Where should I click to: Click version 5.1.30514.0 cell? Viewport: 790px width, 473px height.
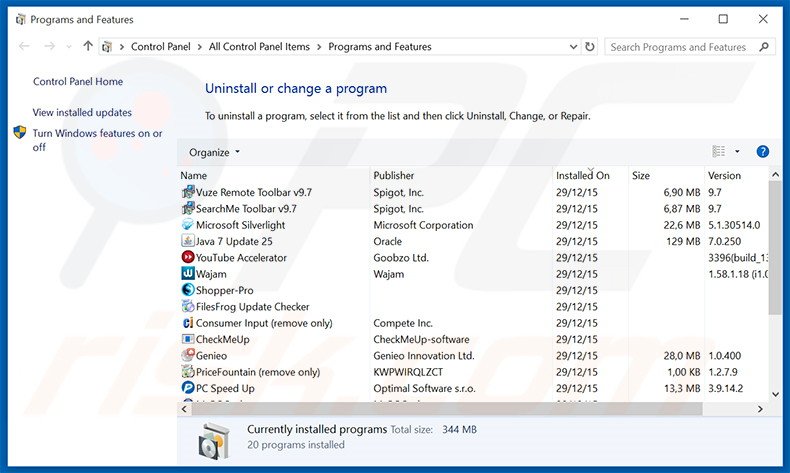click(734, 225)
